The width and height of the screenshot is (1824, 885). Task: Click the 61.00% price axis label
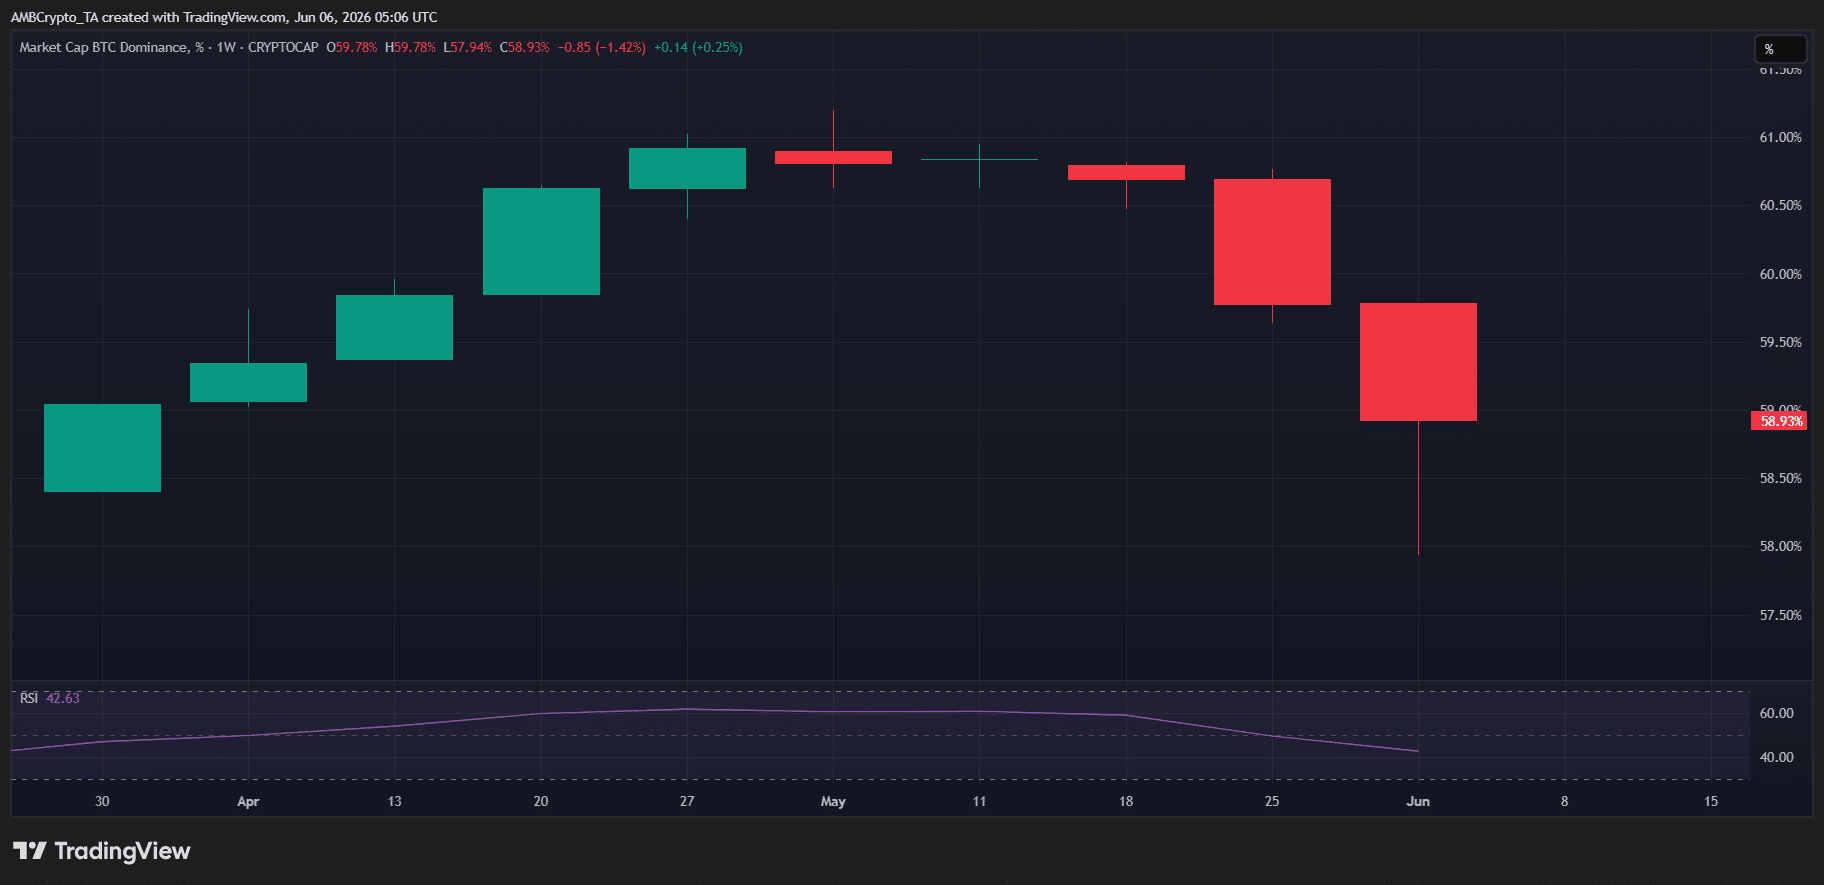[x=1780, y=137]
